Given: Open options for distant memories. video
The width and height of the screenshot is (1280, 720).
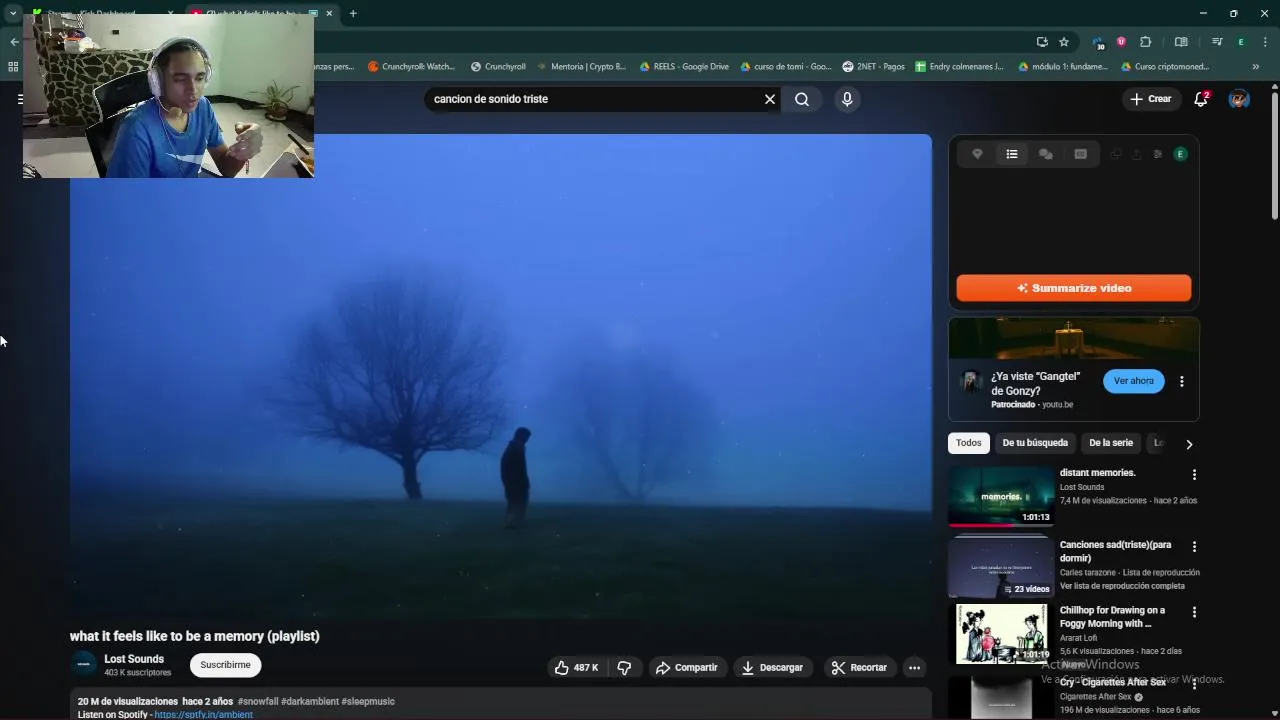Looking at the screenshot, I should [x=1194, y=475].
